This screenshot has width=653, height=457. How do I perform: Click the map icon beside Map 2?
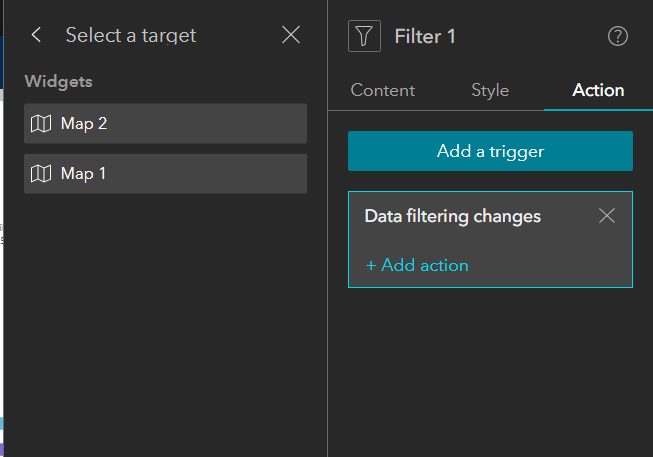point(41,124)
